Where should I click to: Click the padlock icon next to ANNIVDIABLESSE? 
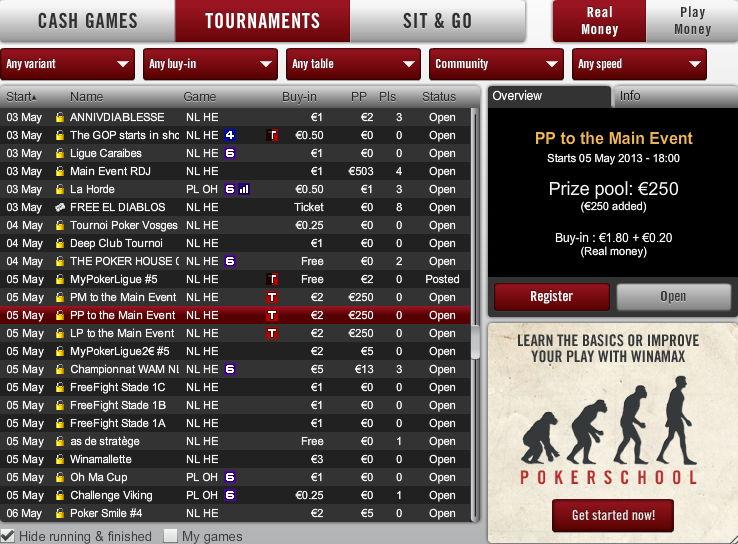pyautogui.click(x=60, y=117)
